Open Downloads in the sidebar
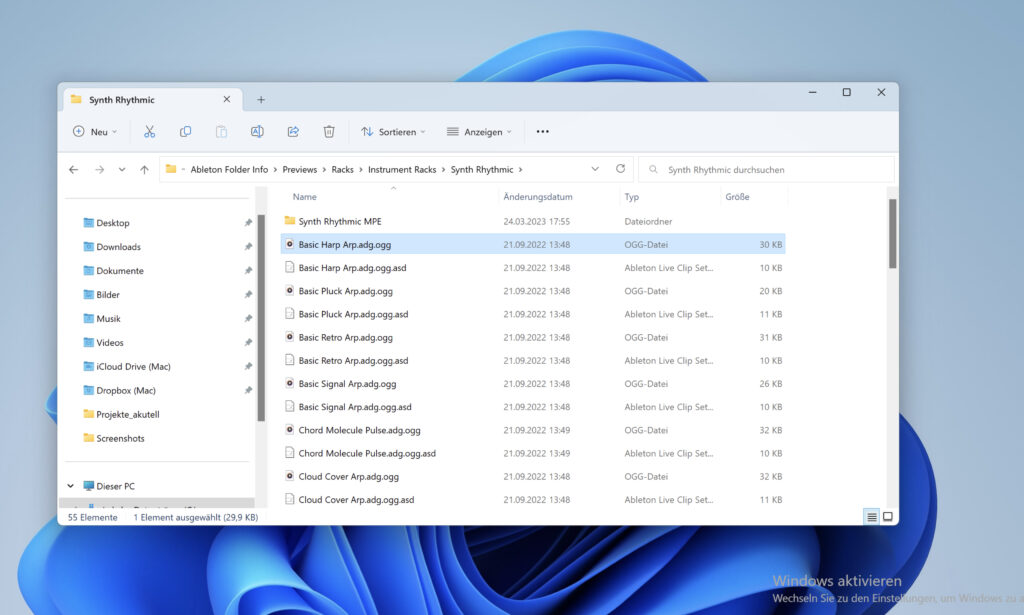This screenshot has height=615, width=1024. (118, 247)
